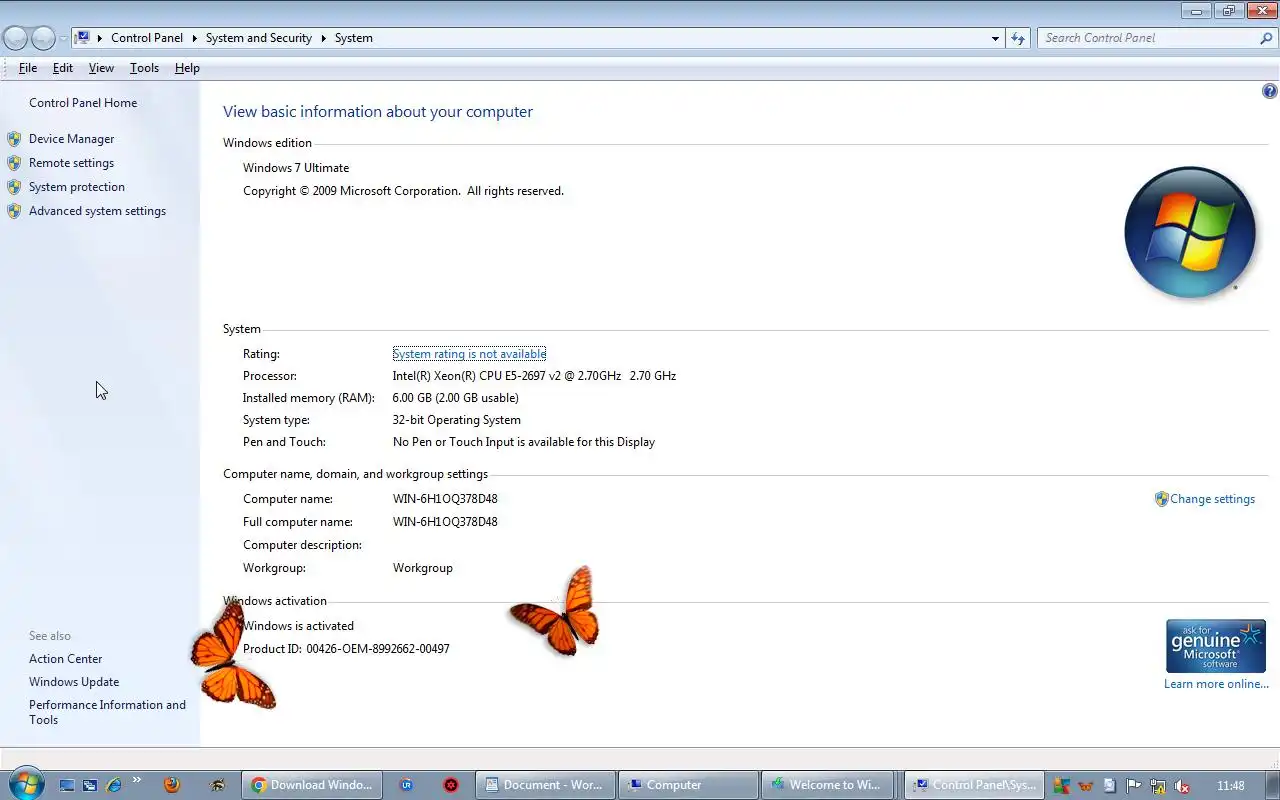This screenshot has height=800, width=1280.
Task: Open Action Center under See also
Action: [65, 659]
